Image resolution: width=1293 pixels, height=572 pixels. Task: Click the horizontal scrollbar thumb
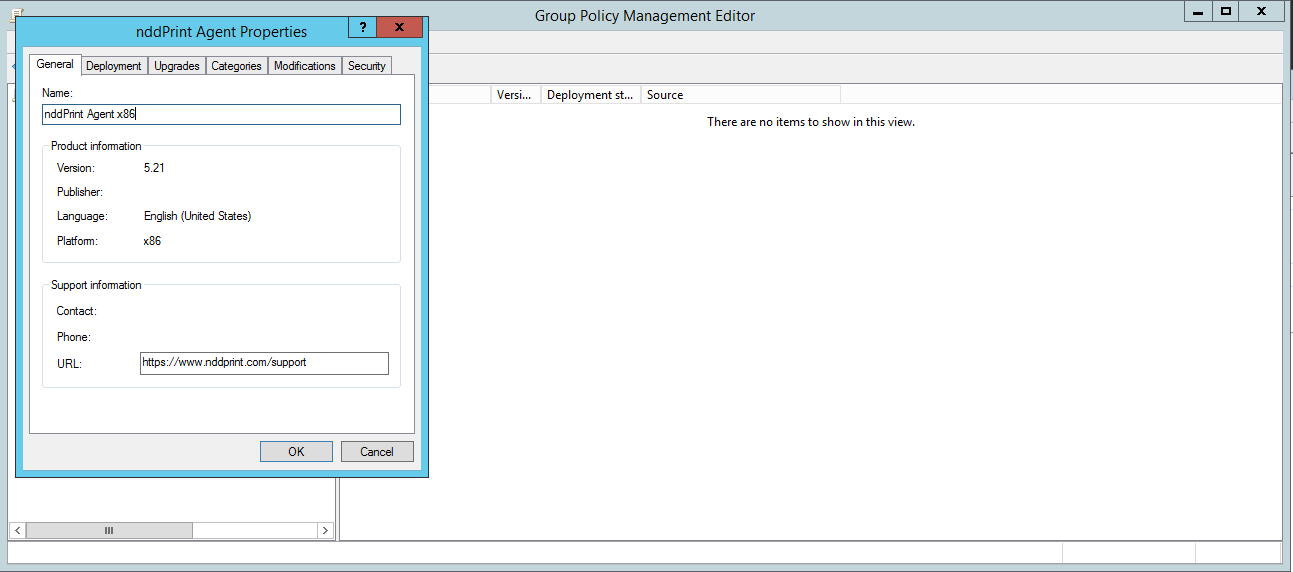(109, 530)
